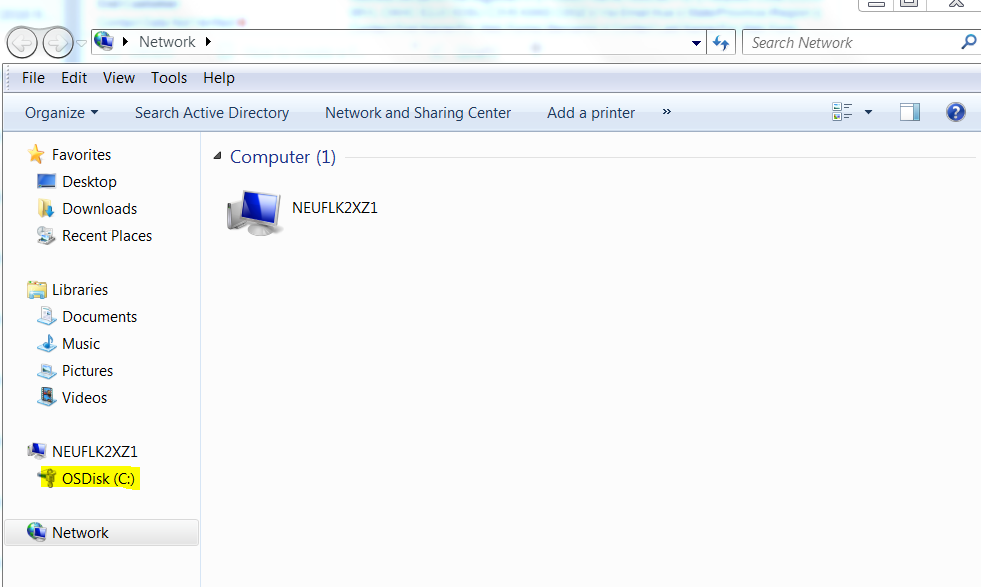This screenshot has width=981, height=587.
Task: Click the search magnifier icon
Action: 968,42
